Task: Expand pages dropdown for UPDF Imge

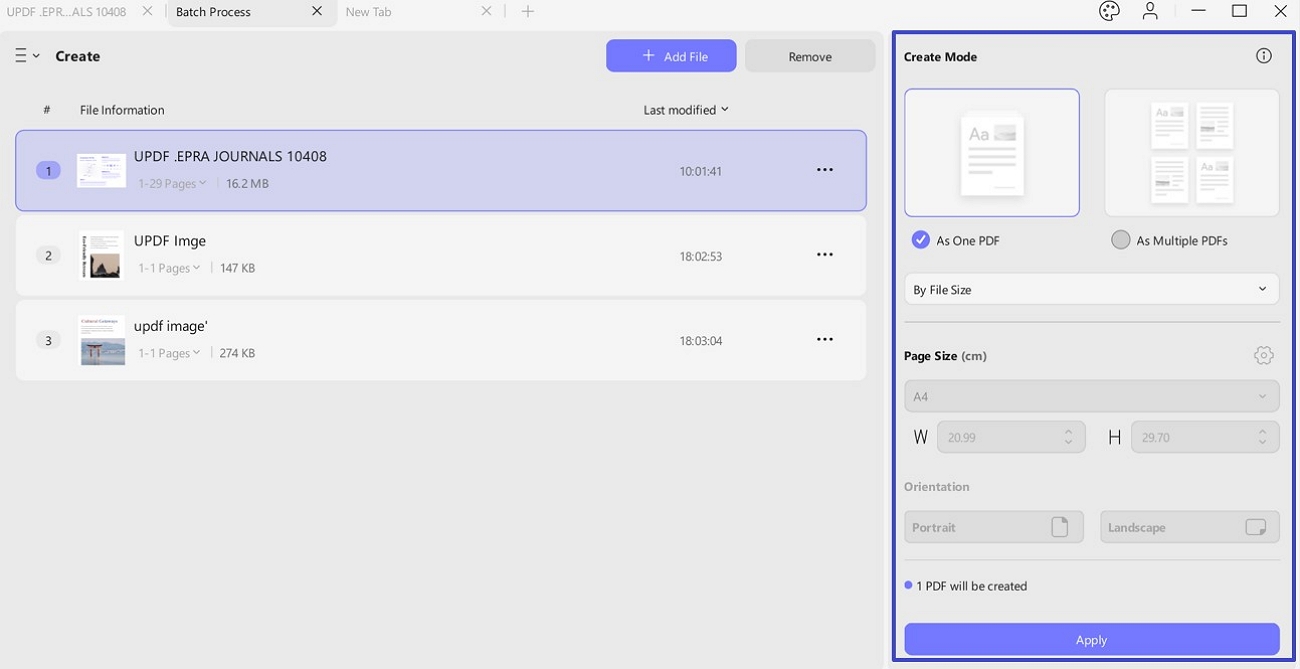Action: (x=169, y=268)
